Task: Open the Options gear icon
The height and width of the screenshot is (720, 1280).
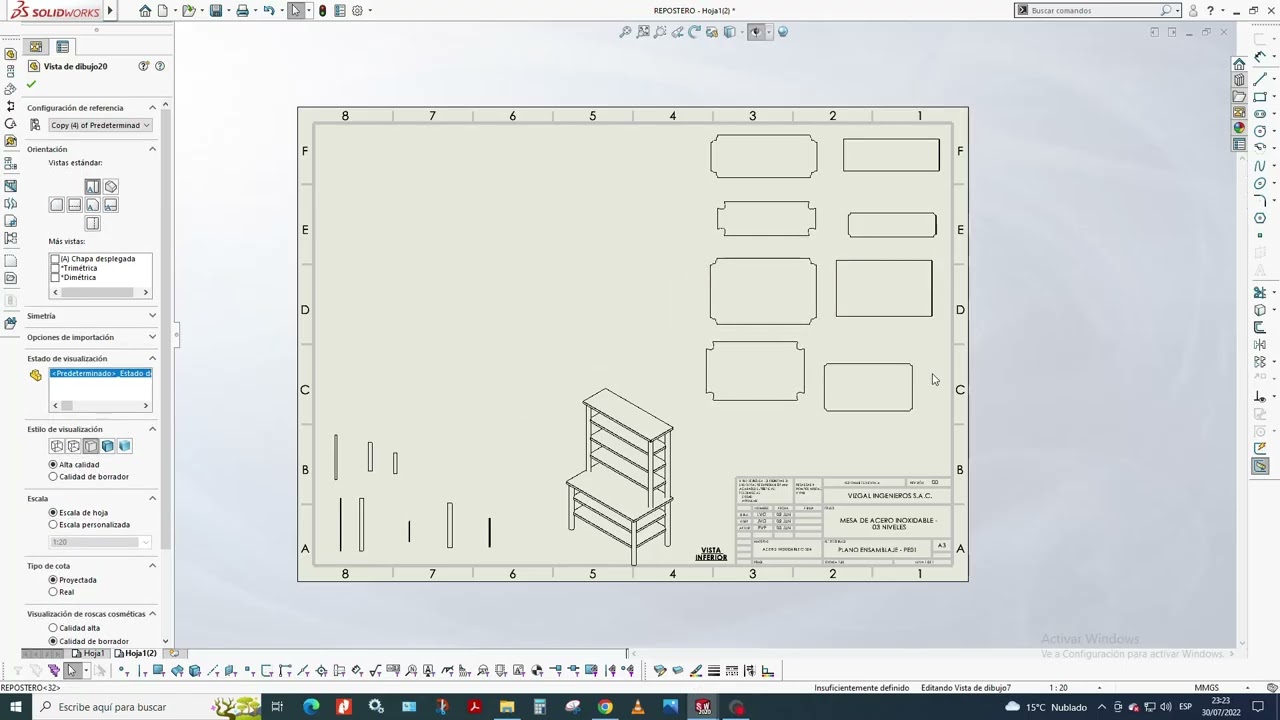Action: tap(357, 11)
